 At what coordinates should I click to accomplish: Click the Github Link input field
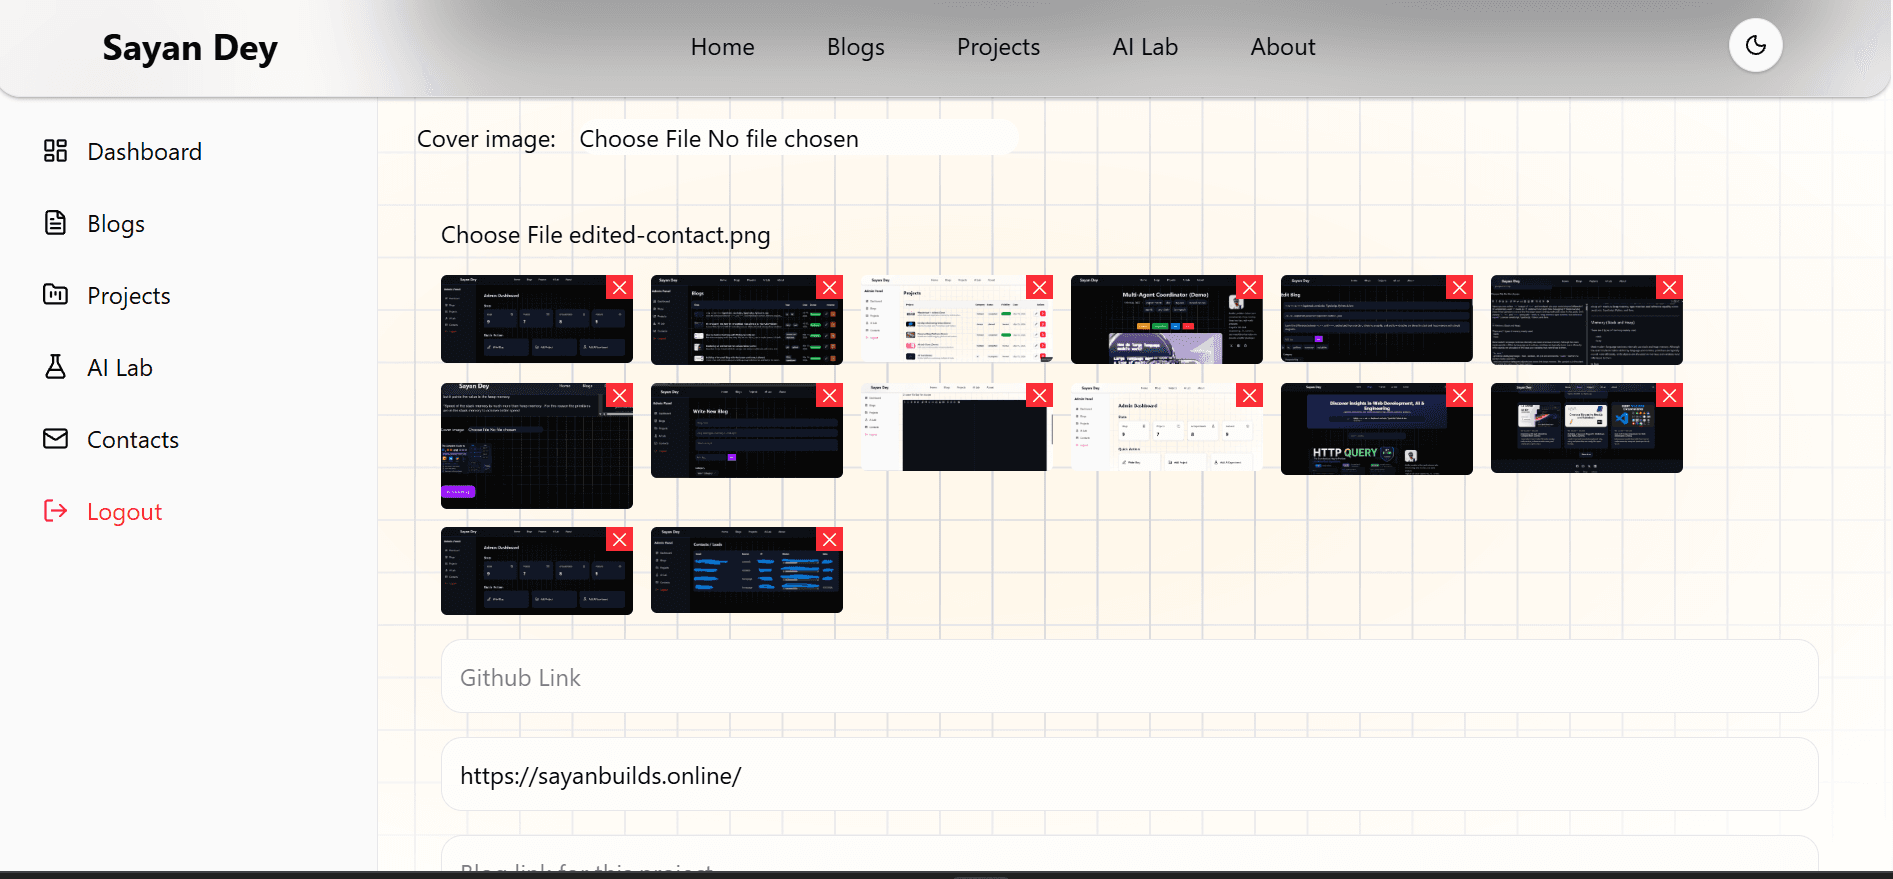point(1129,677)
